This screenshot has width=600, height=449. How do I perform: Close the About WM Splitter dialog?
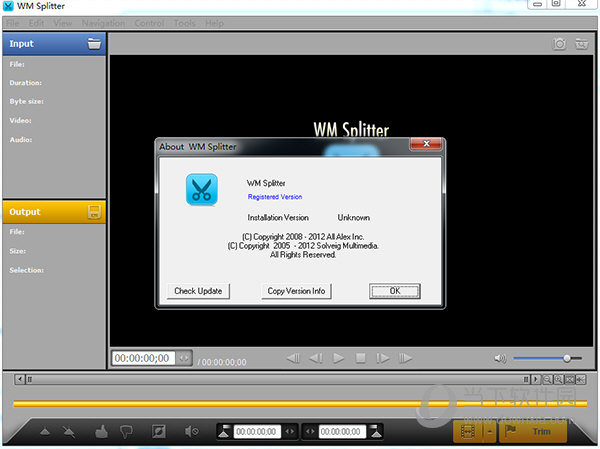point(426,144)
